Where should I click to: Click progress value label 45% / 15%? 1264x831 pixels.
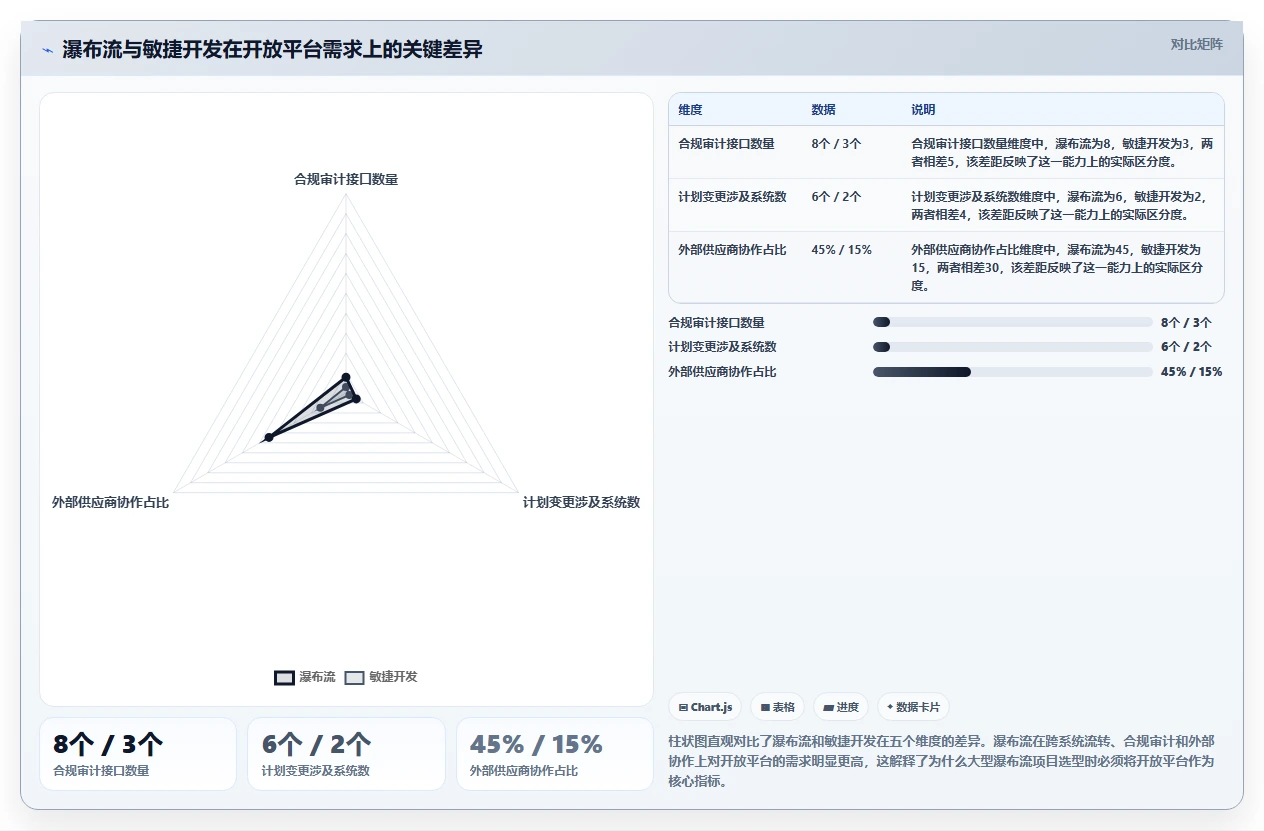1191,372
